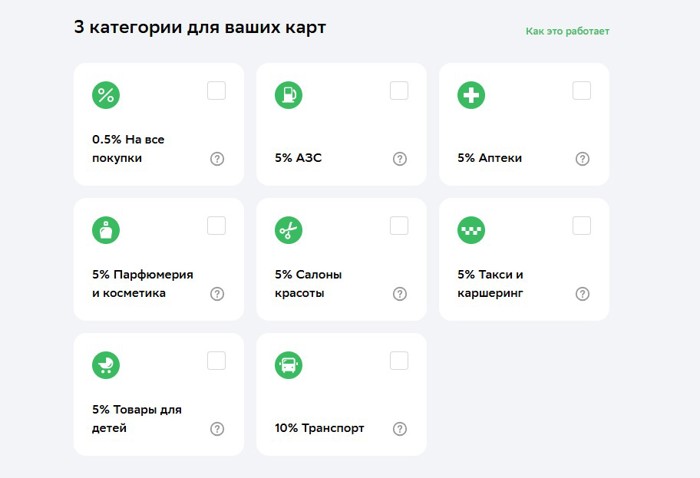Enable the 5% Салоны красоты checkbox
Image resolution: width=700 pixels, height=478 pixels.
(x=399, y=226)
